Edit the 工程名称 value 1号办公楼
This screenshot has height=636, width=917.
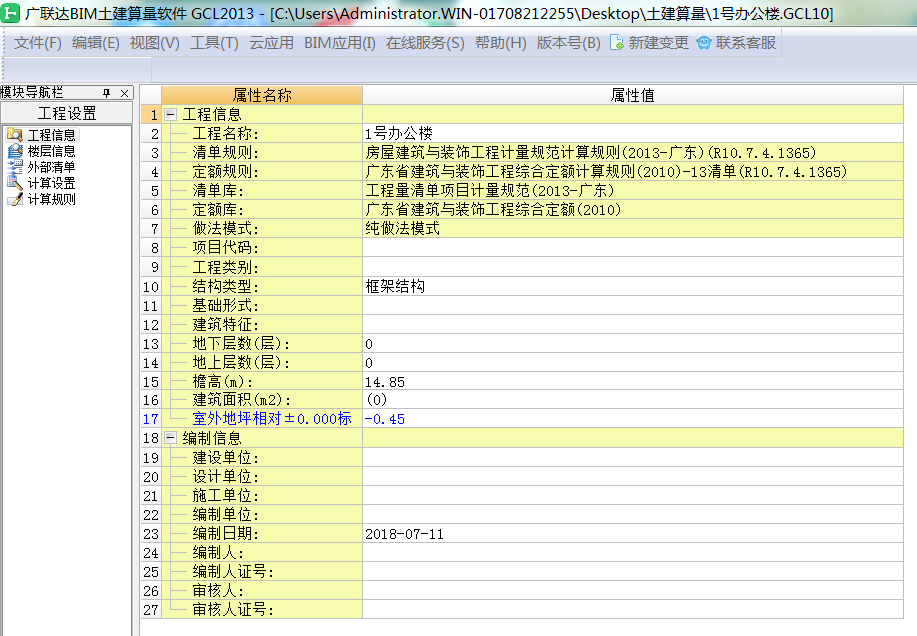[633, 133]
